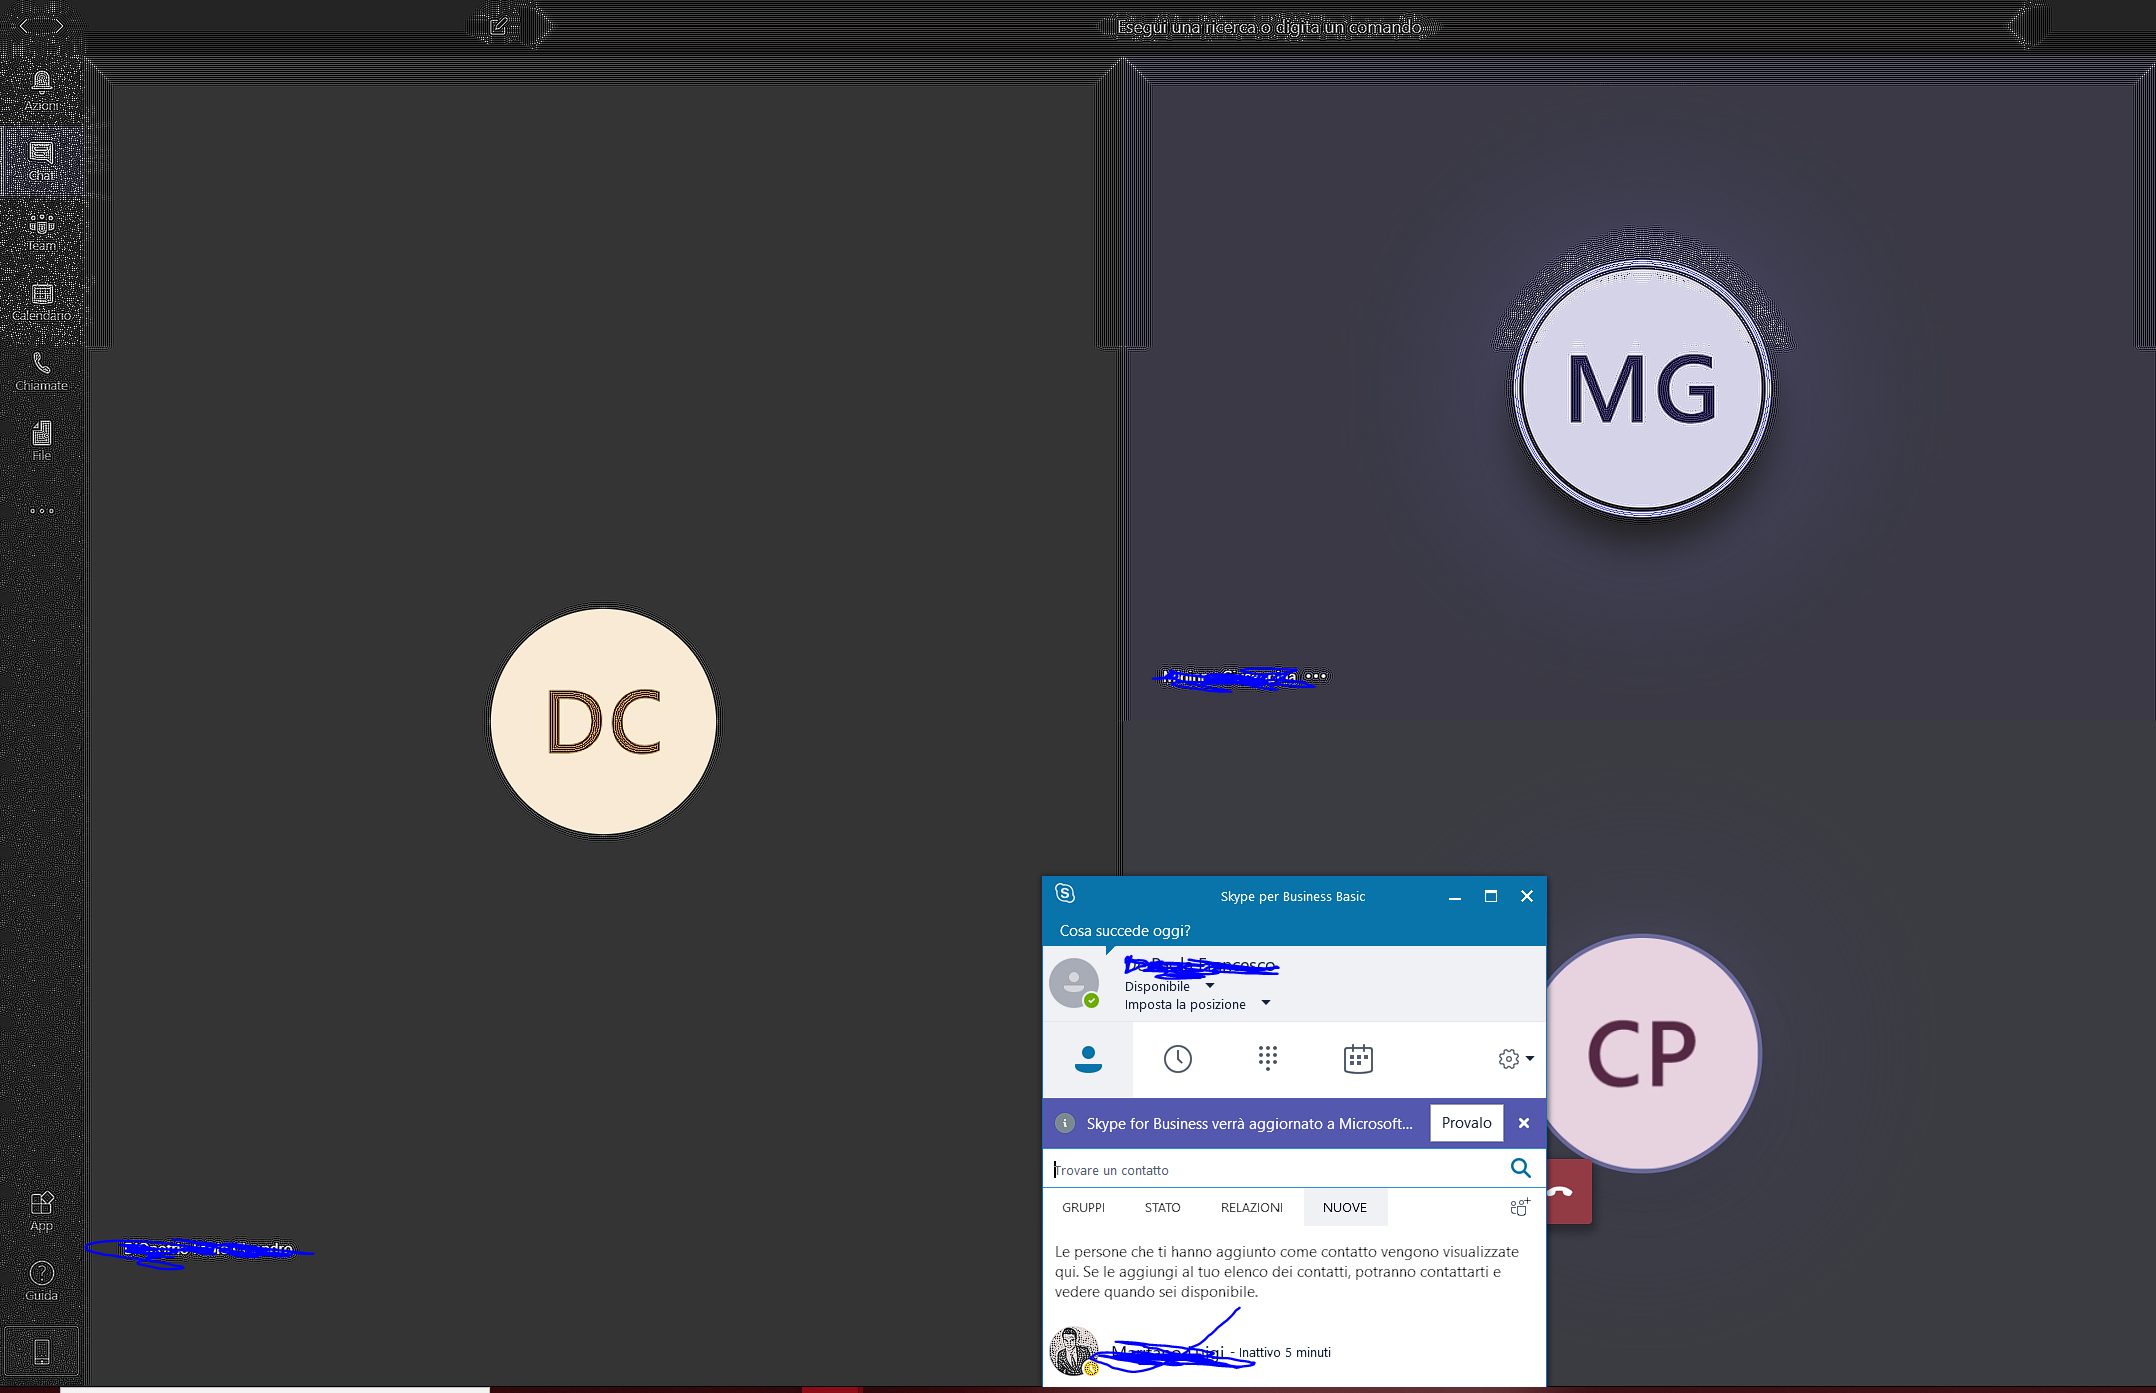Open Skype meetings calendar icon

click(x=1357, y=1059)
